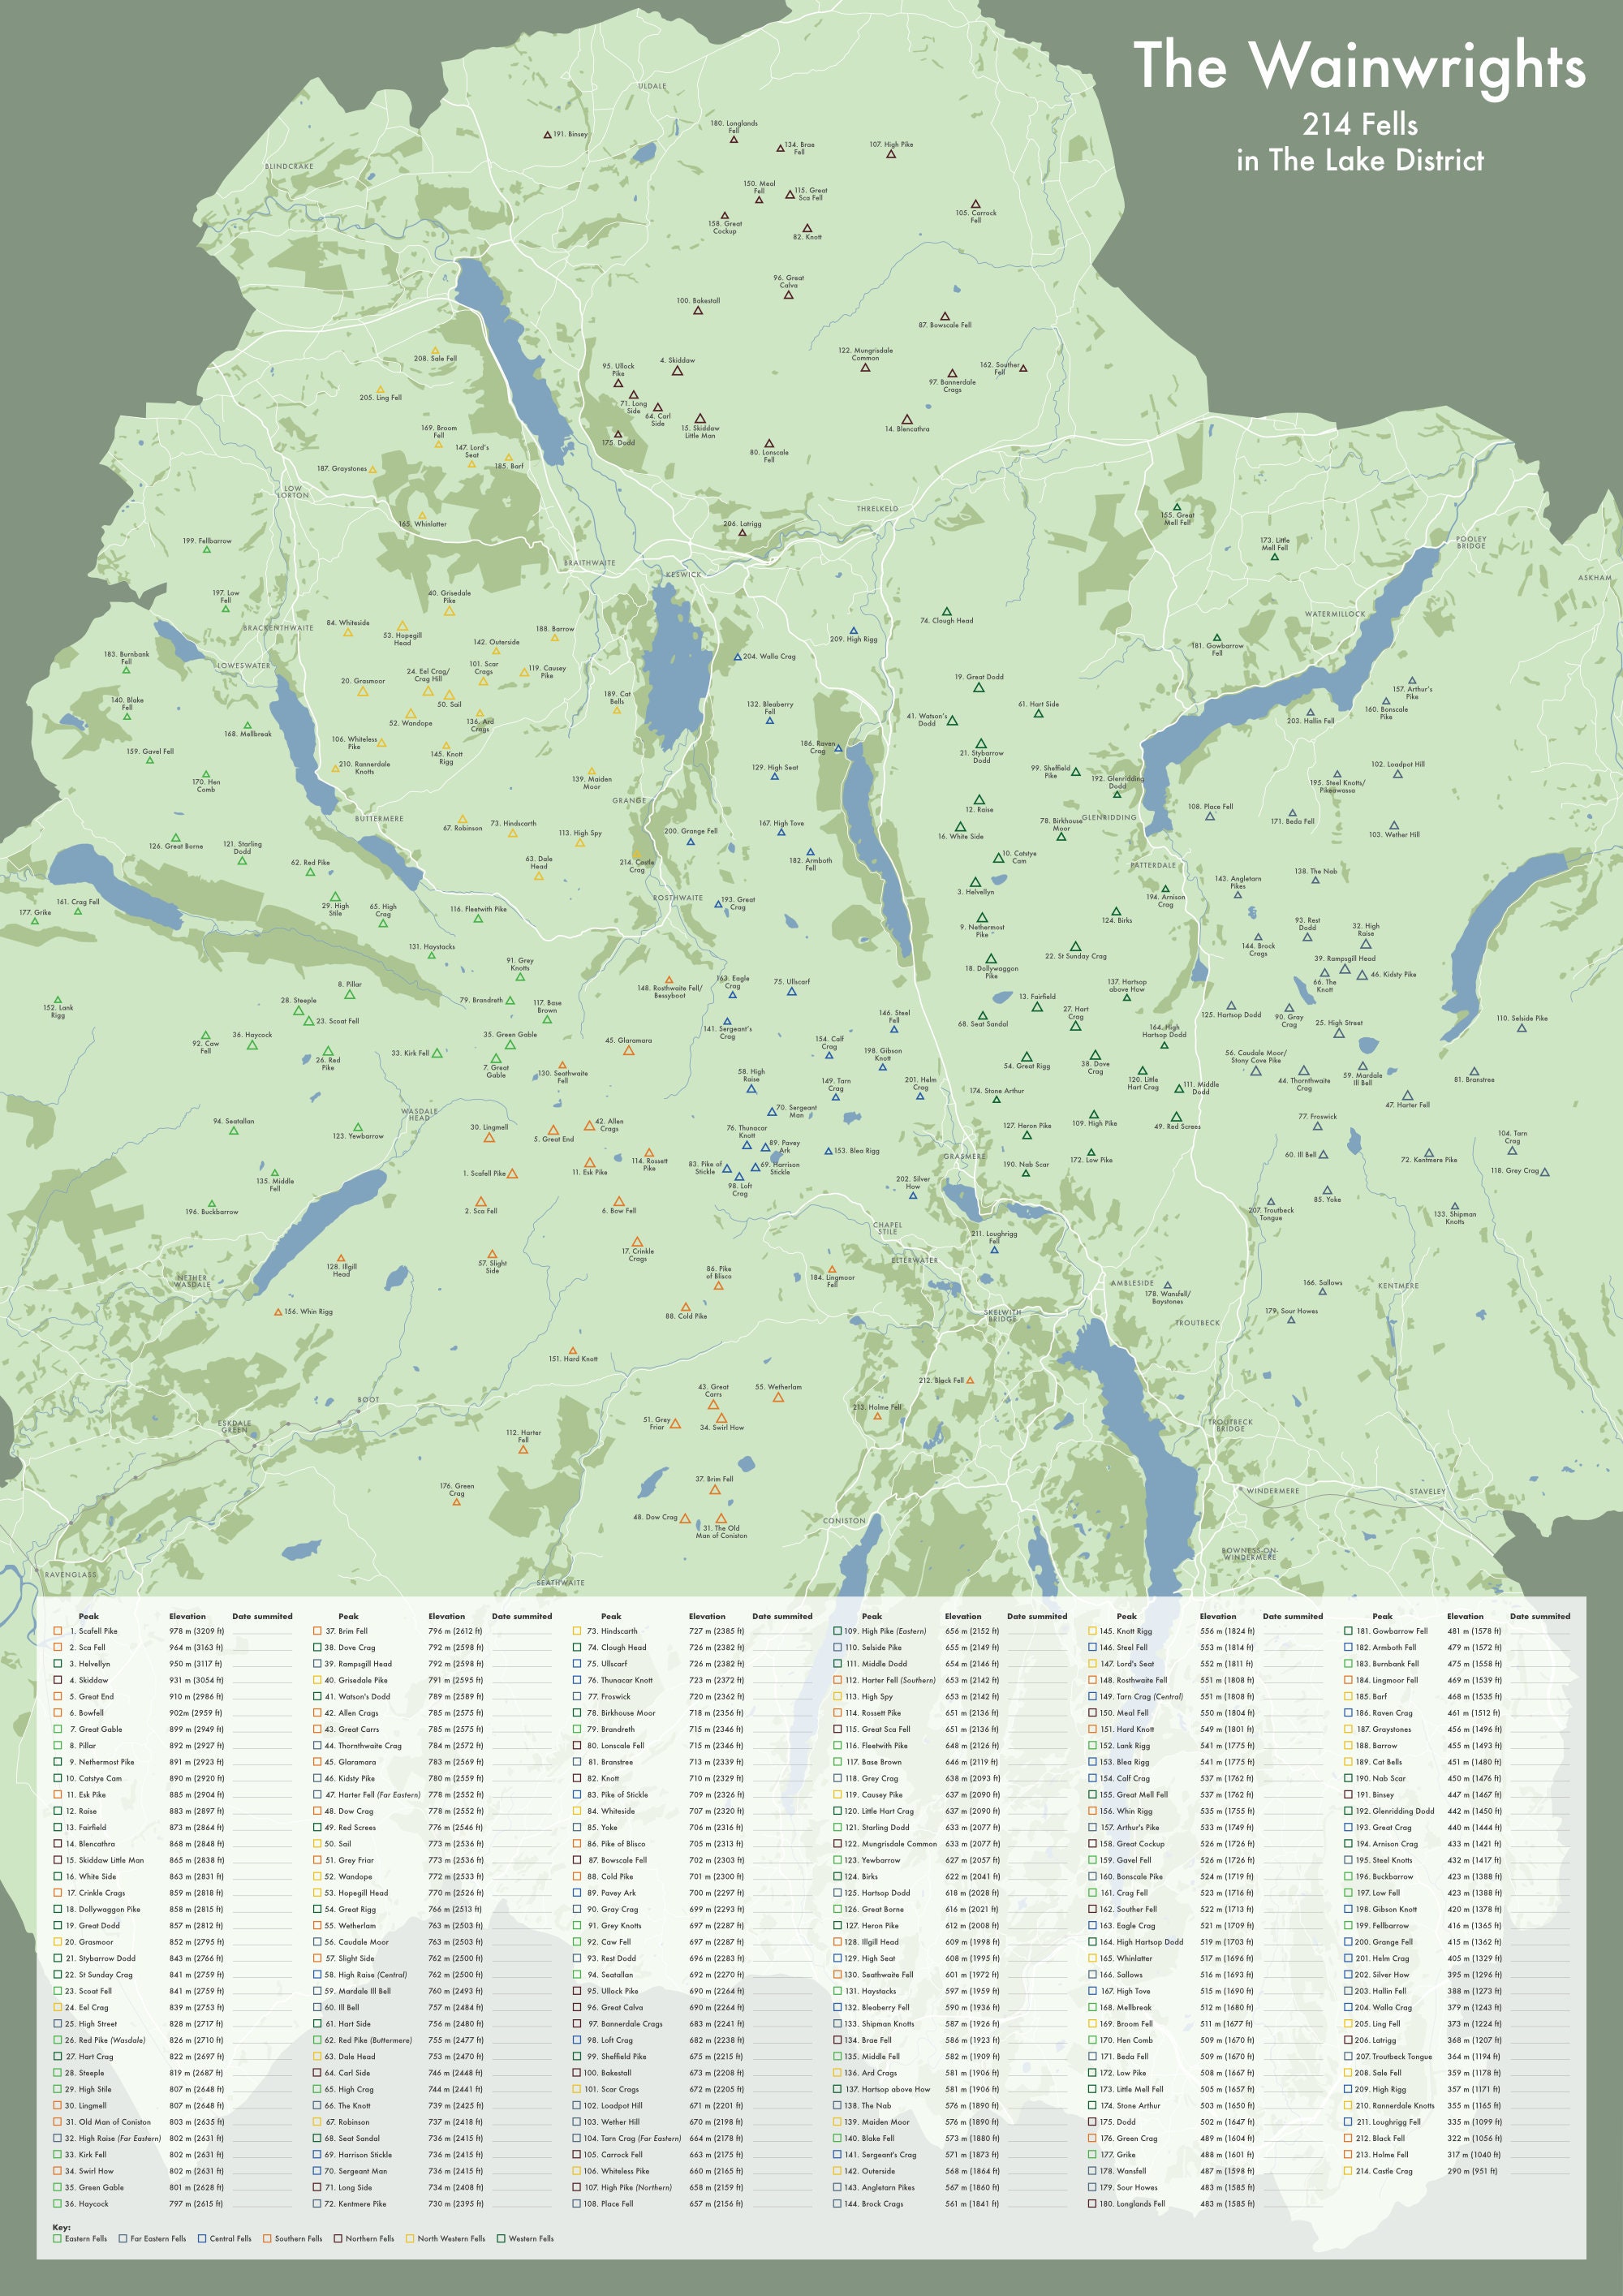
Task: Click the Date summited line for Scafell Pike
Action: (263, 1633)
